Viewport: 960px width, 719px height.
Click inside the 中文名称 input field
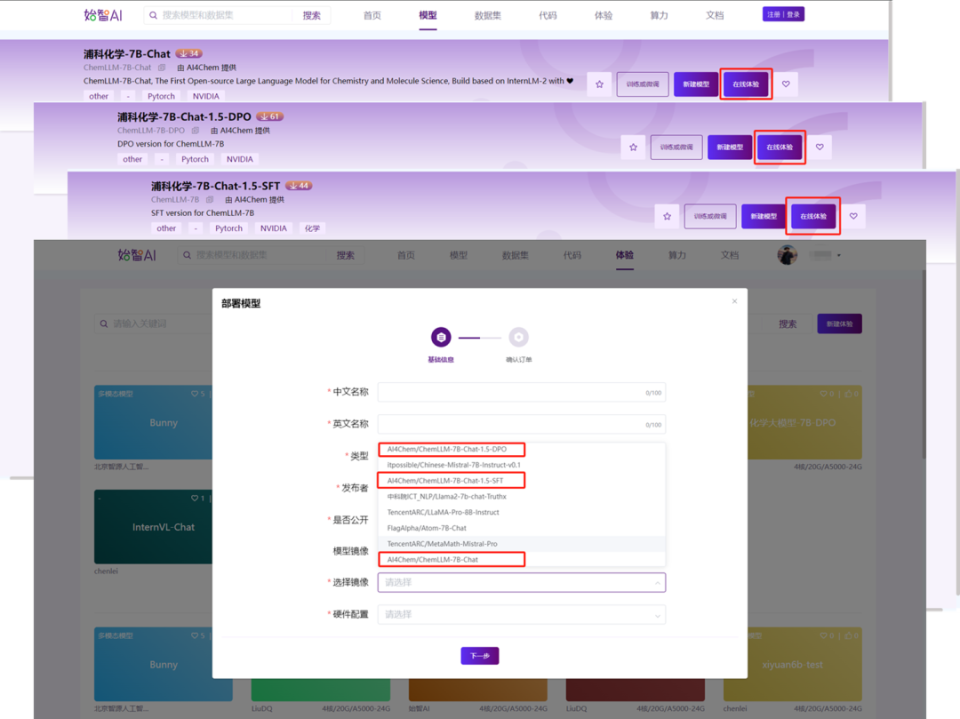(x=520, y=392)
